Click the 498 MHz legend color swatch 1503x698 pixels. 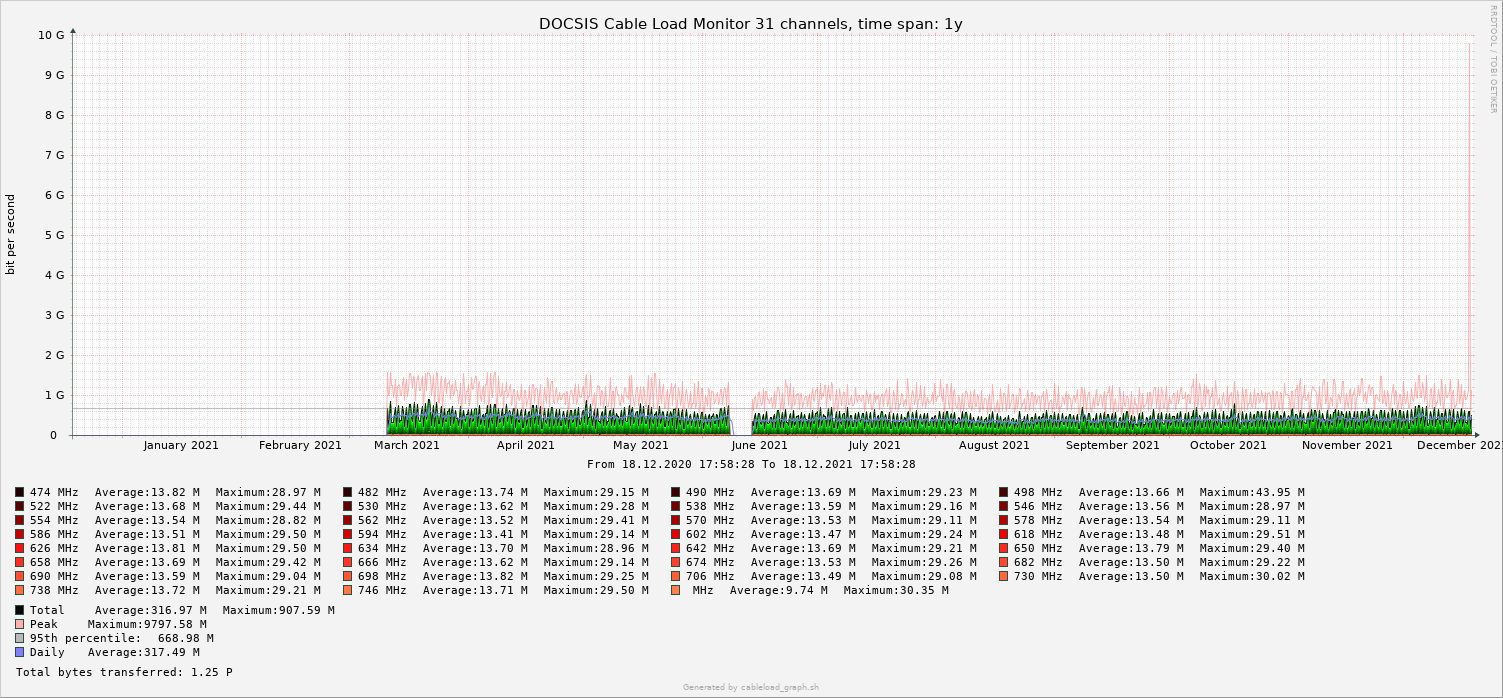pos(1004,492)
